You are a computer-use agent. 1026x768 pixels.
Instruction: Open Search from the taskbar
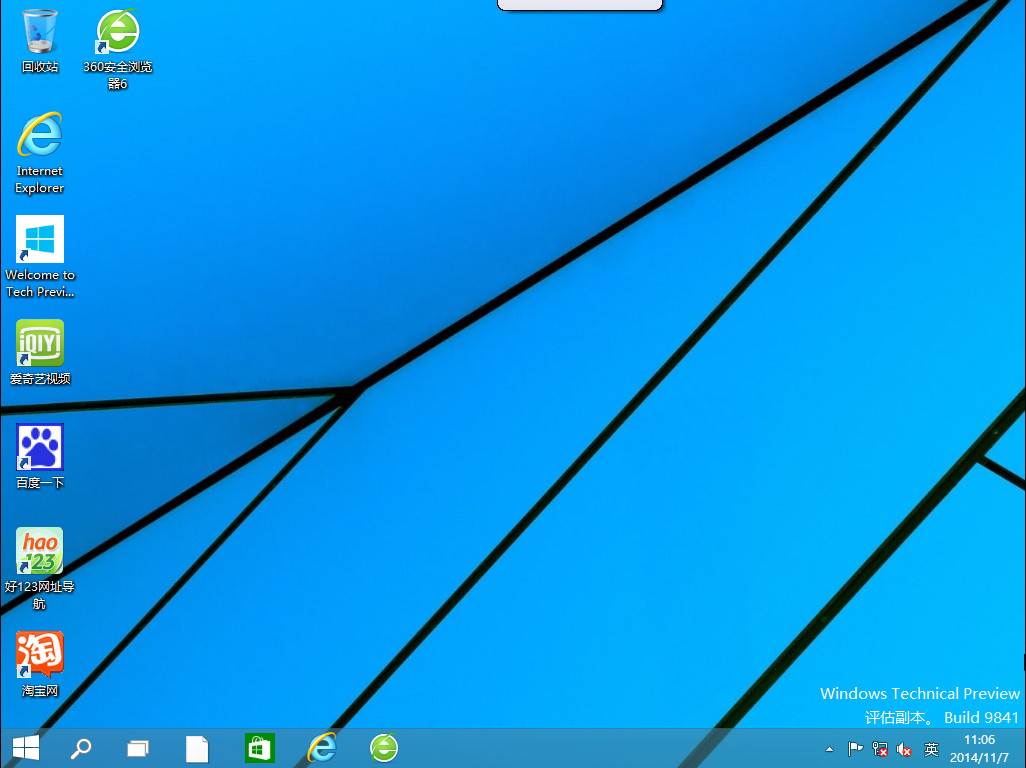pyautogui.click(x=82, y=748)
